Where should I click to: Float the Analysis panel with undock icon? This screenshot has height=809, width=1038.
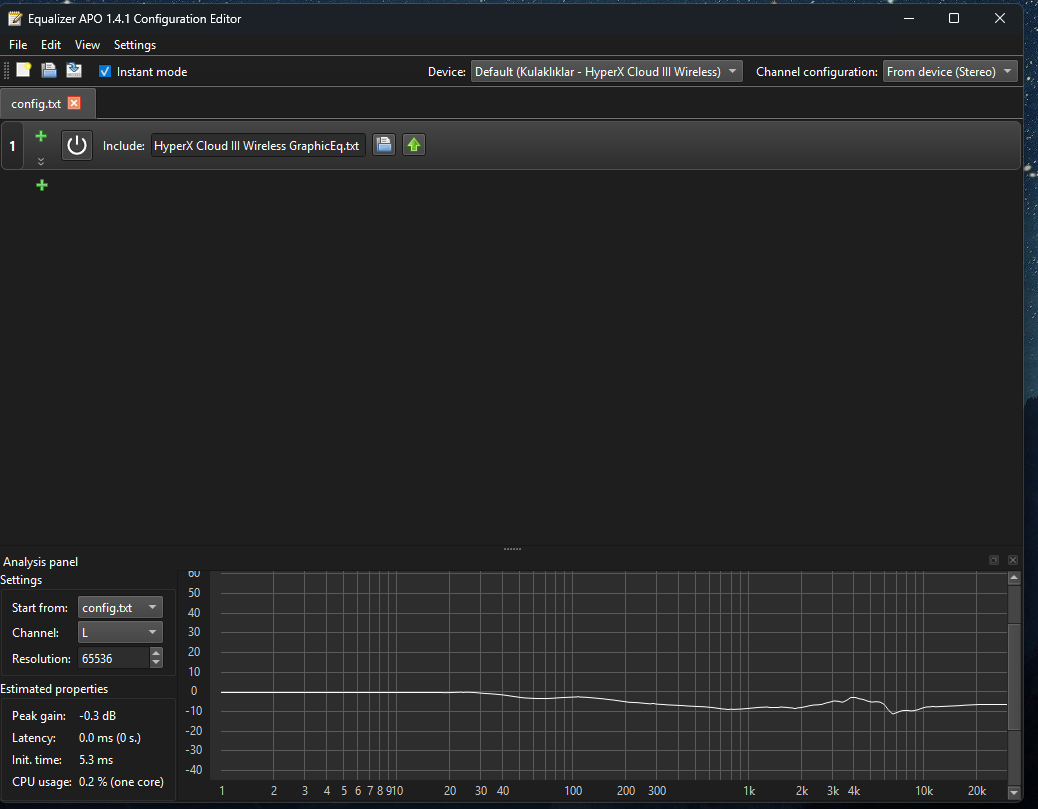coord(994,561)
